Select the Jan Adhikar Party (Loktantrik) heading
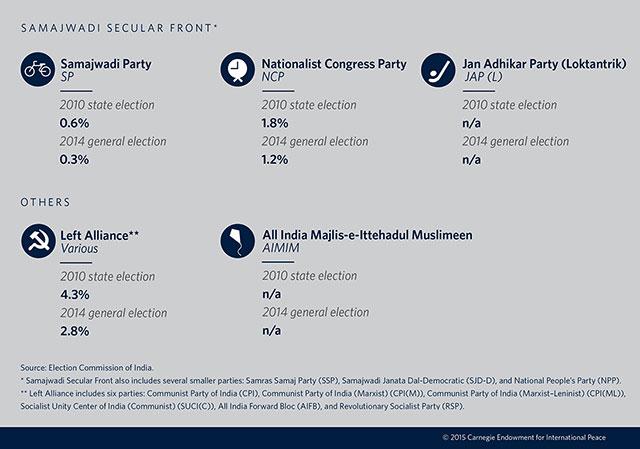The image size is (640, 449). 544,64
